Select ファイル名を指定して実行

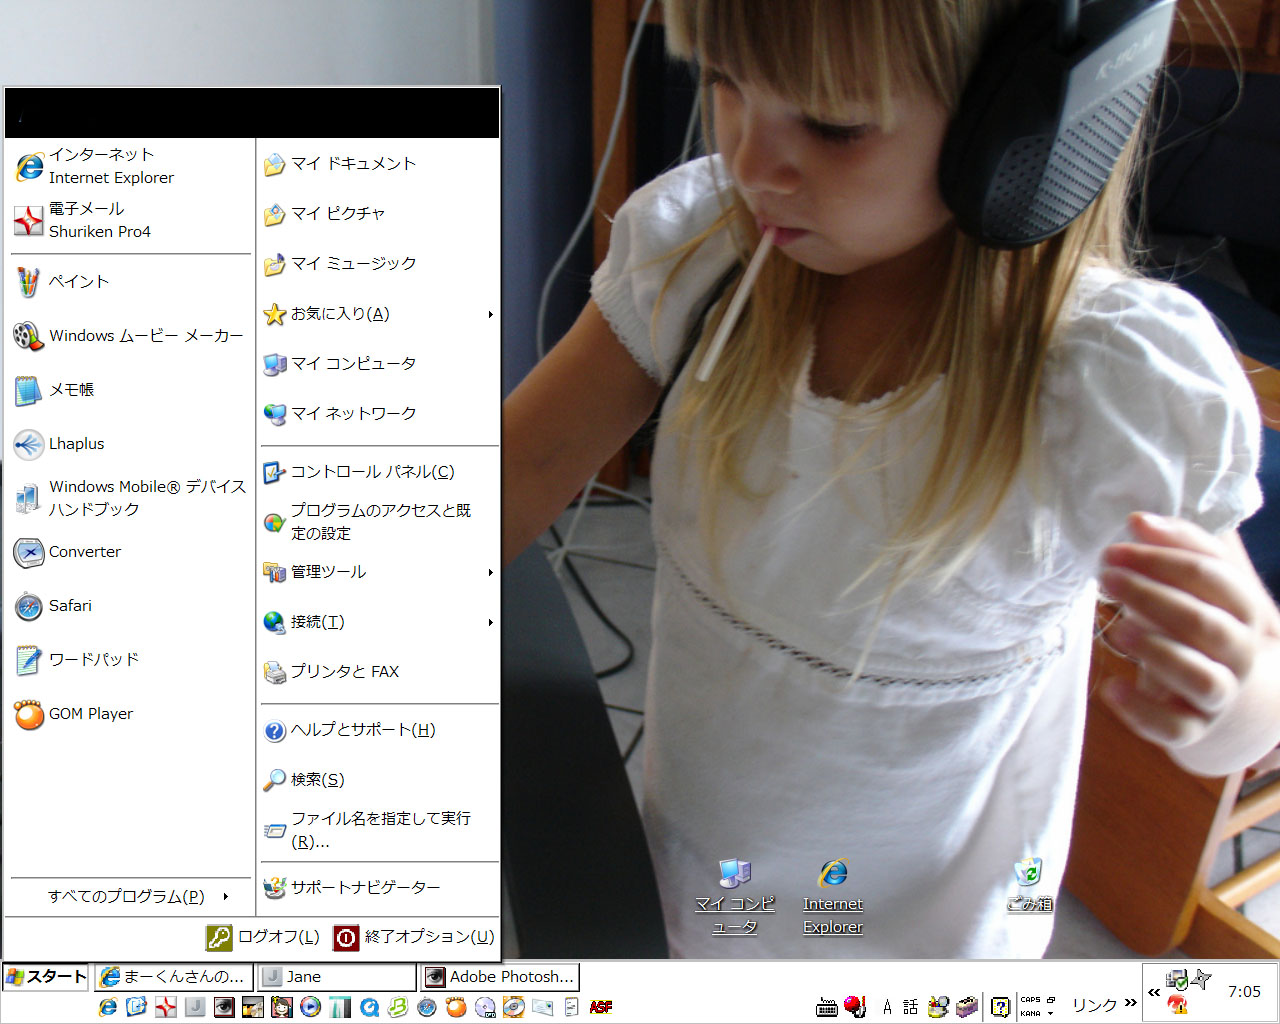(379, 830)
